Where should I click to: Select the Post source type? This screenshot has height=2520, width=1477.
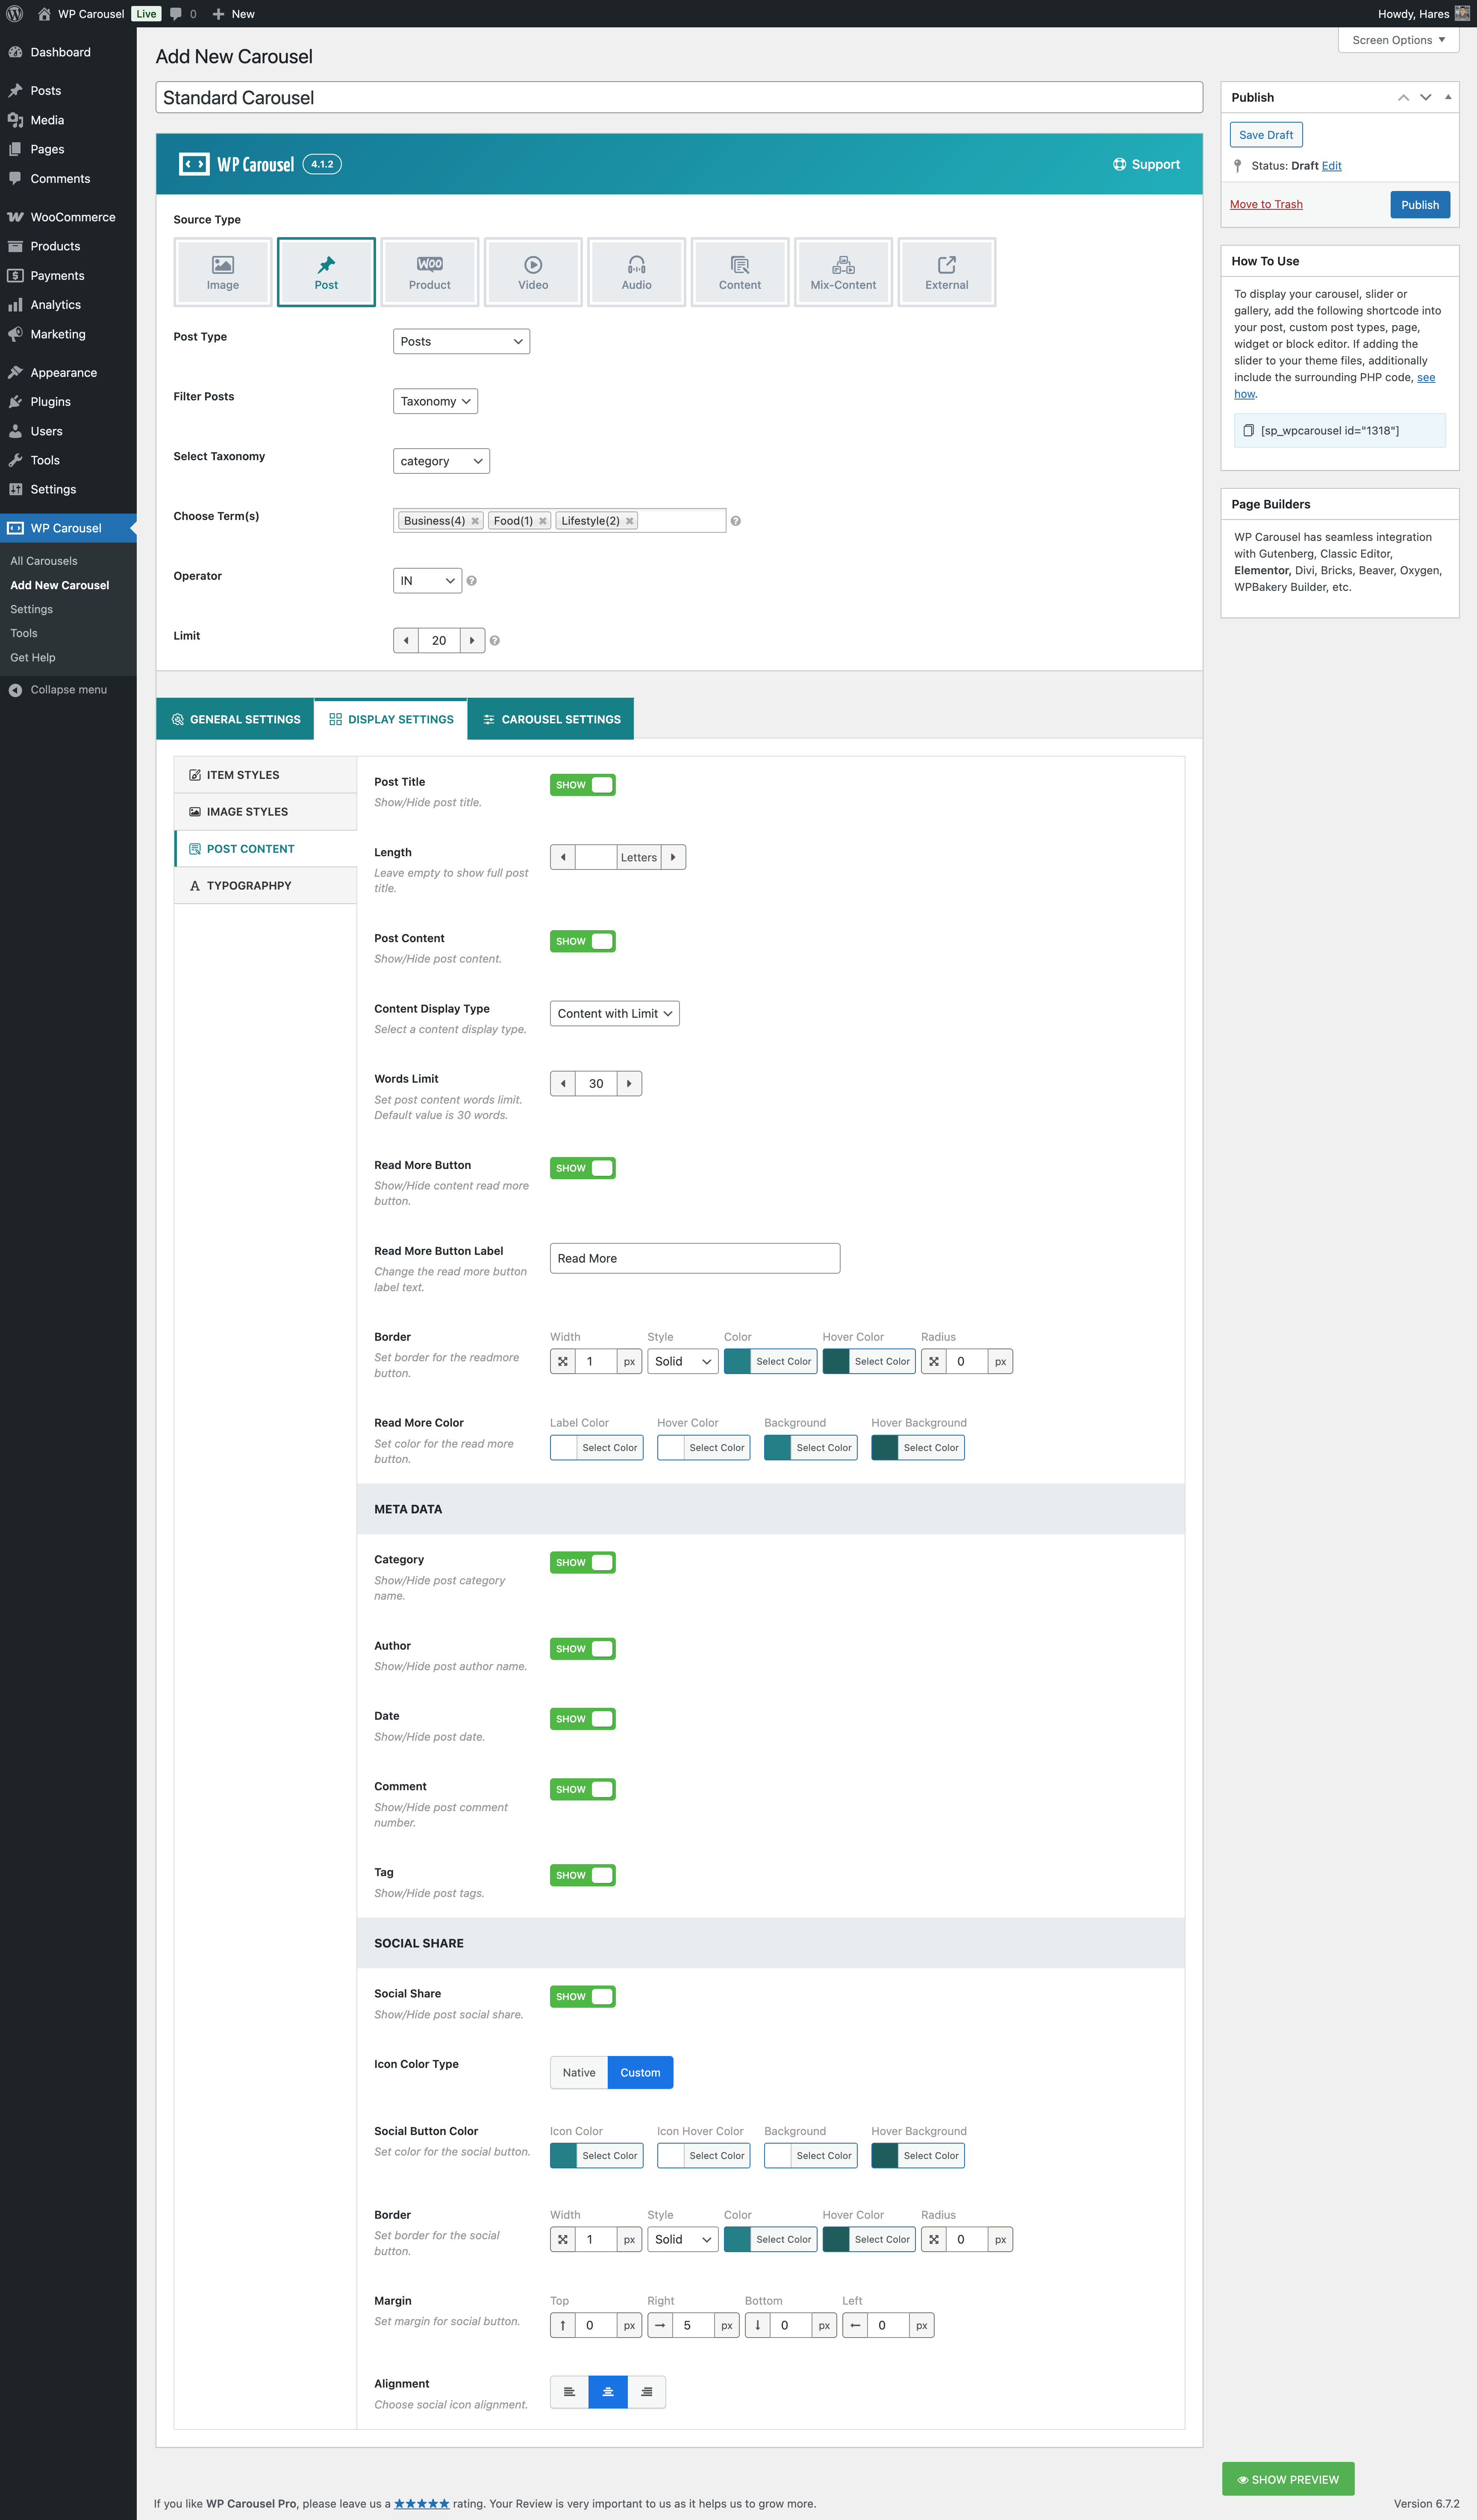326,272
